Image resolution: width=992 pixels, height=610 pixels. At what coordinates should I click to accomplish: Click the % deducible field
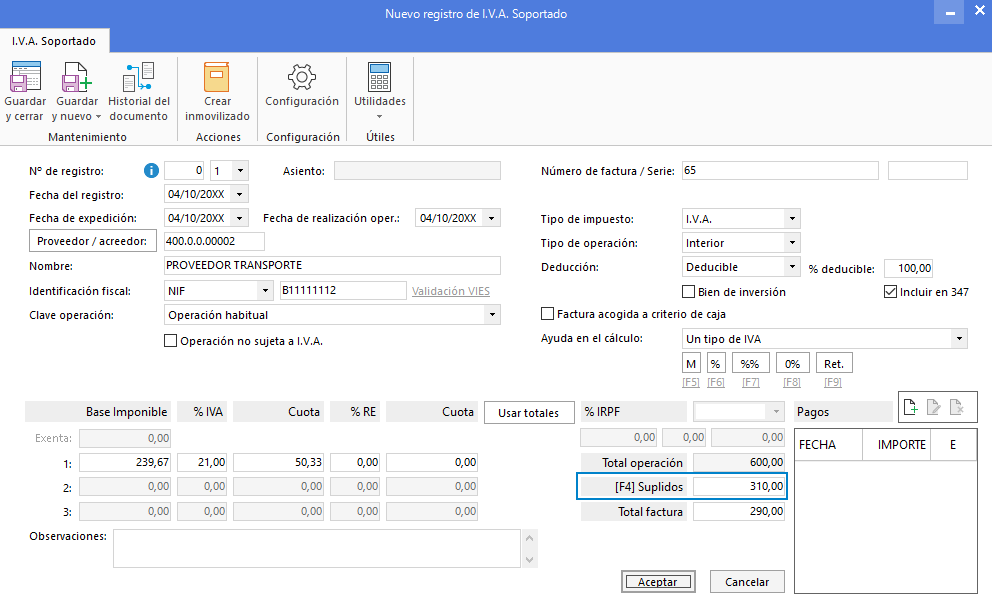click(908, 268)
